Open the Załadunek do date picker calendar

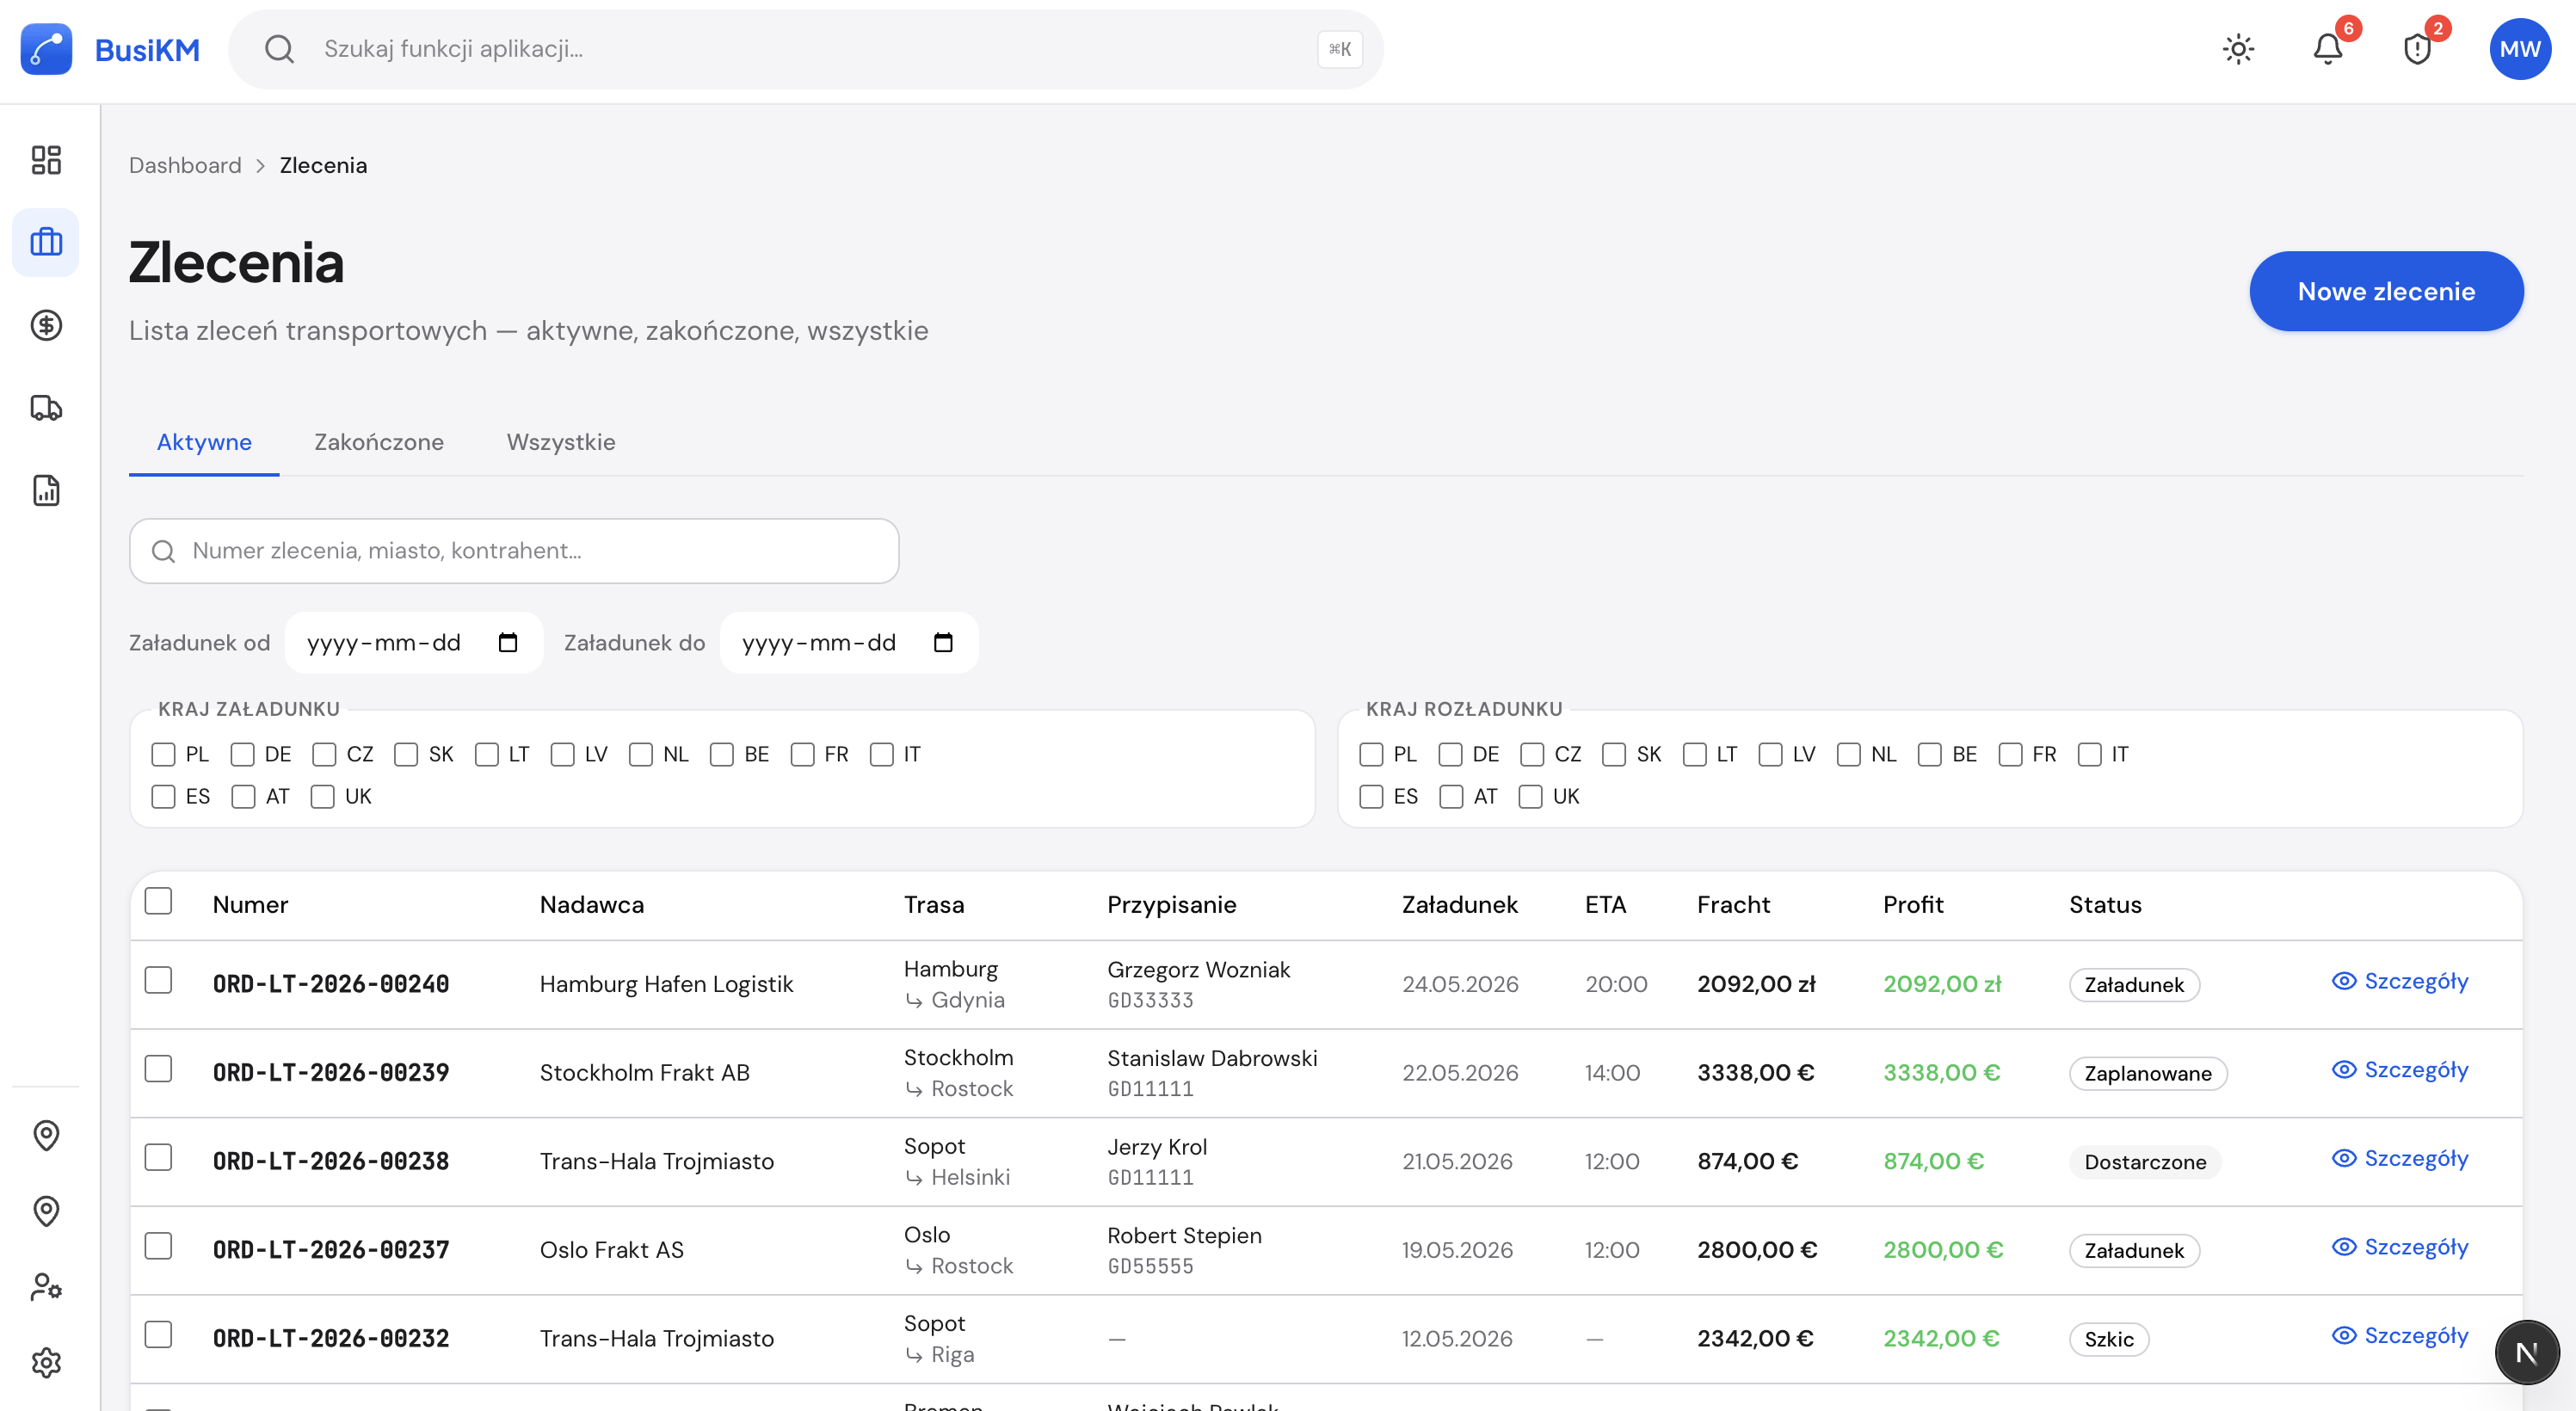(943, 642)
